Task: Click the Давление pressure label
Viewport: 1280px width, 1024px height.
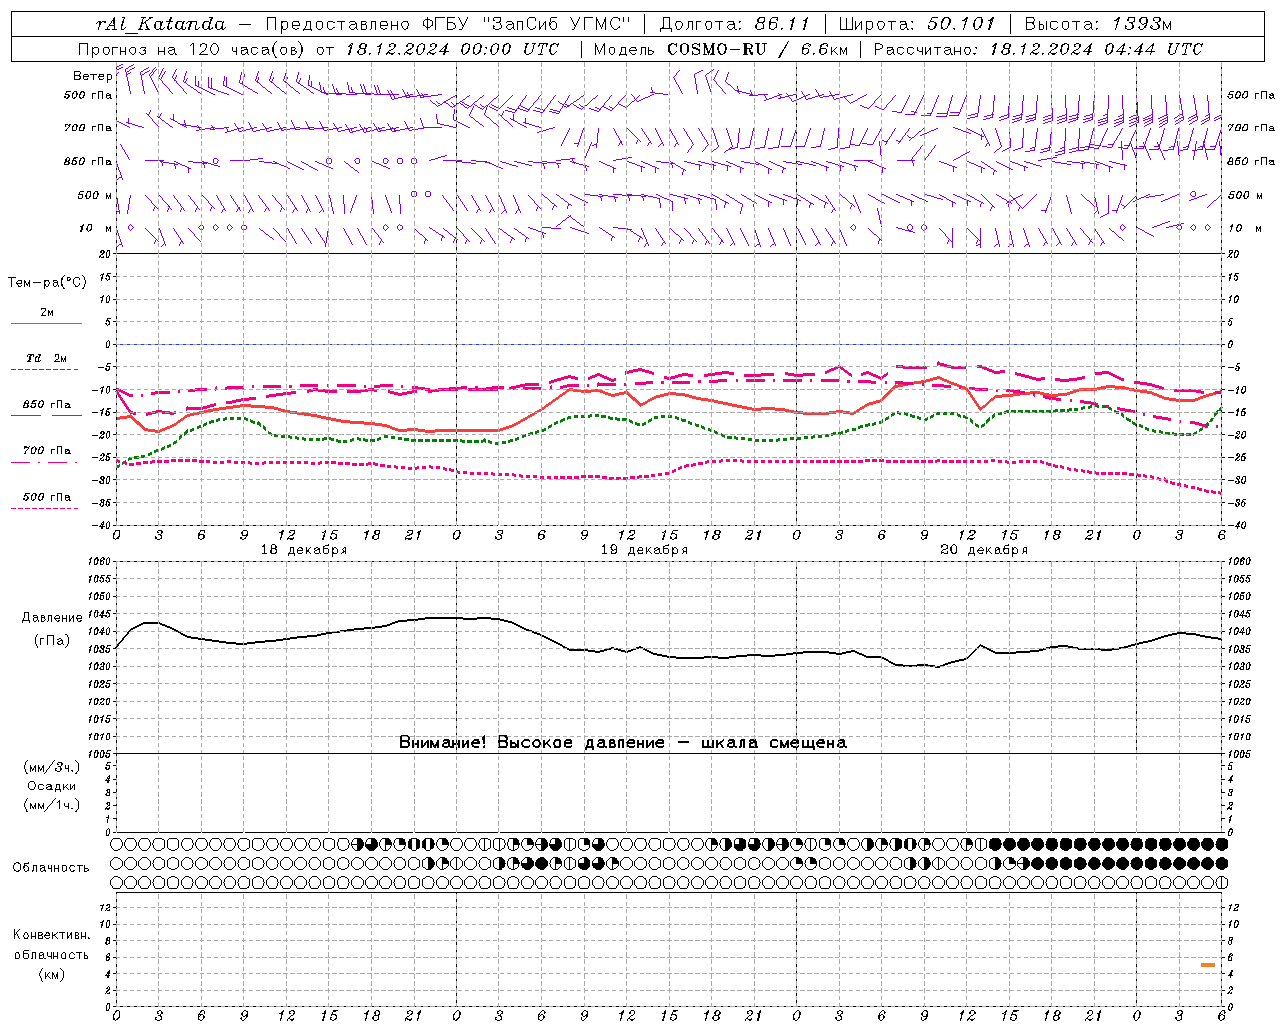Action: (52, 618)
